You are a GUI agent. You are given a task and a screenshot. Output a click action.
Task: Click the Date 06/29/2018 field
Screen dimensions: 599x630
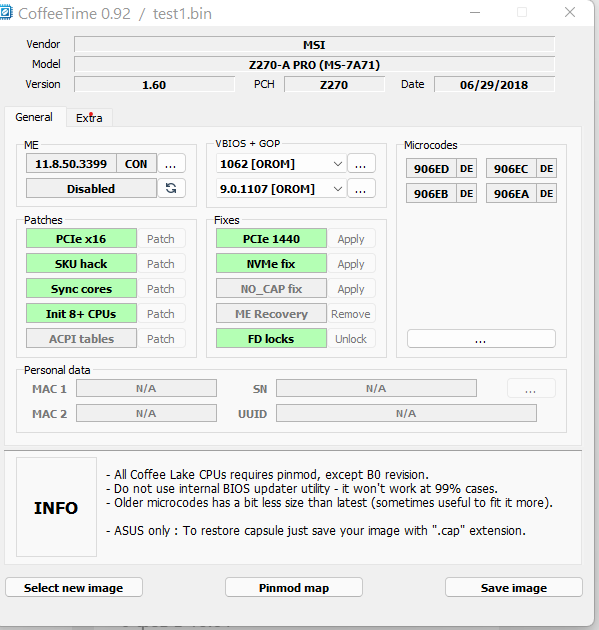pos(495,84)
